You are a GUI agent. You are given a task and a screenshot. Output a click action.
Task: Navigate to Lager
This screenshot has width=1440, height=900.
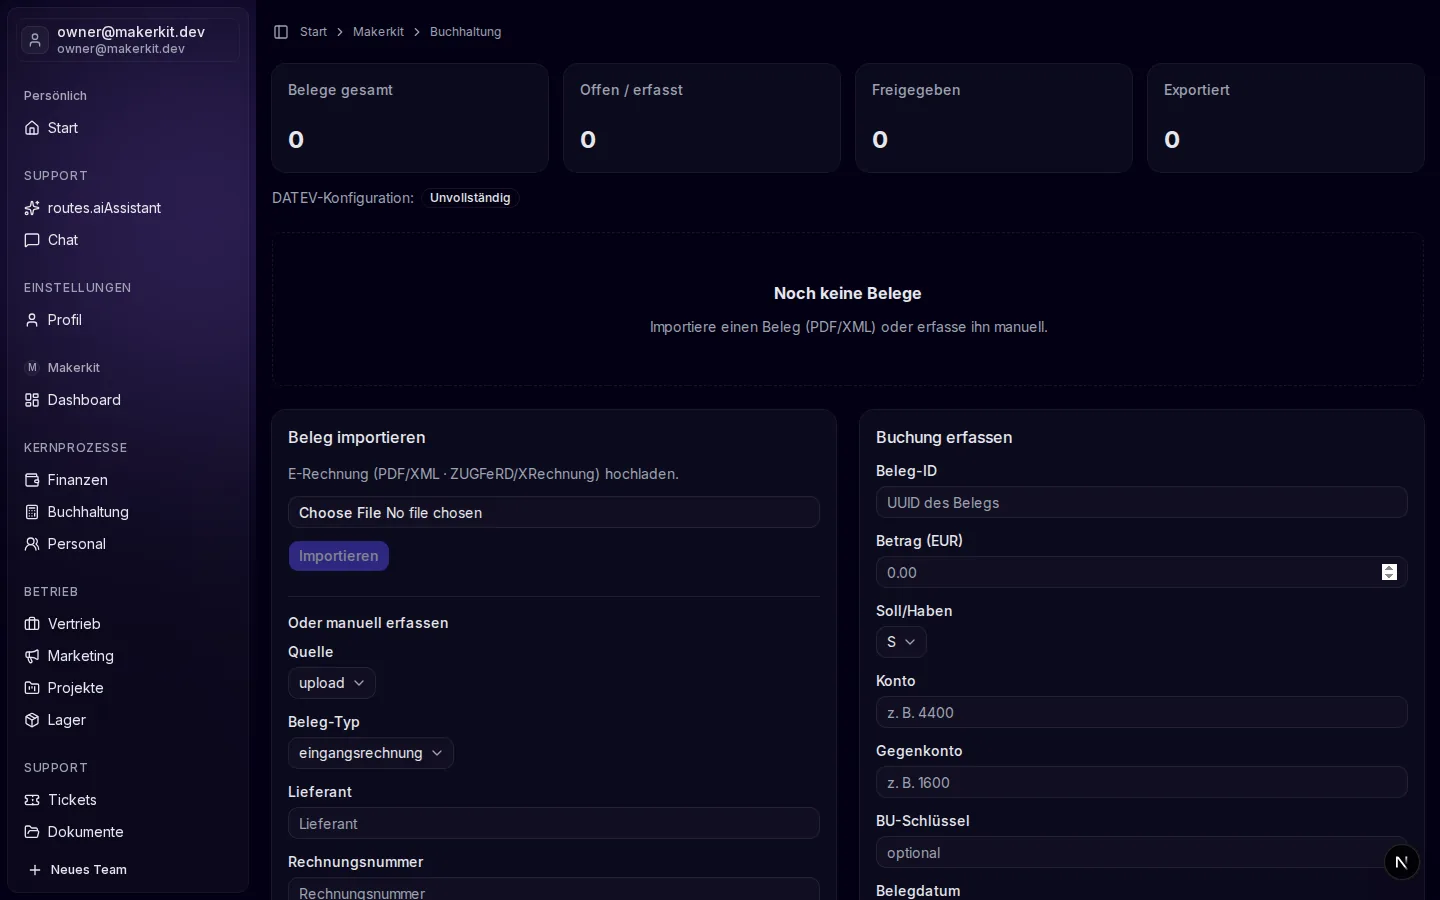coord(128,720)
